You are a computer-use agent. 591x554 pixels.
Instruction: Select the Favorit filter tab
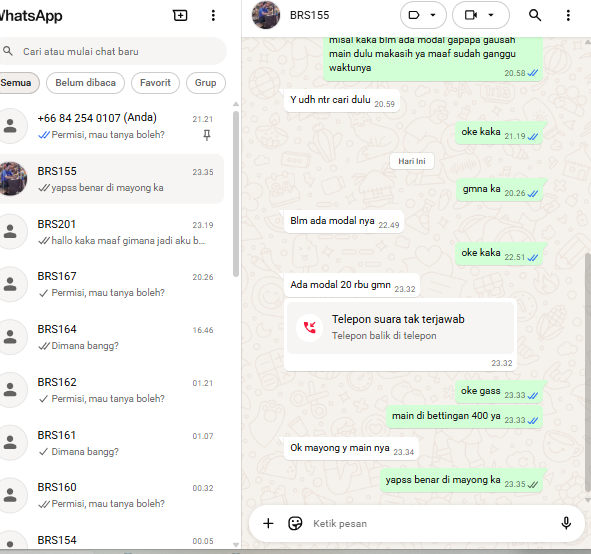[155, 83]
